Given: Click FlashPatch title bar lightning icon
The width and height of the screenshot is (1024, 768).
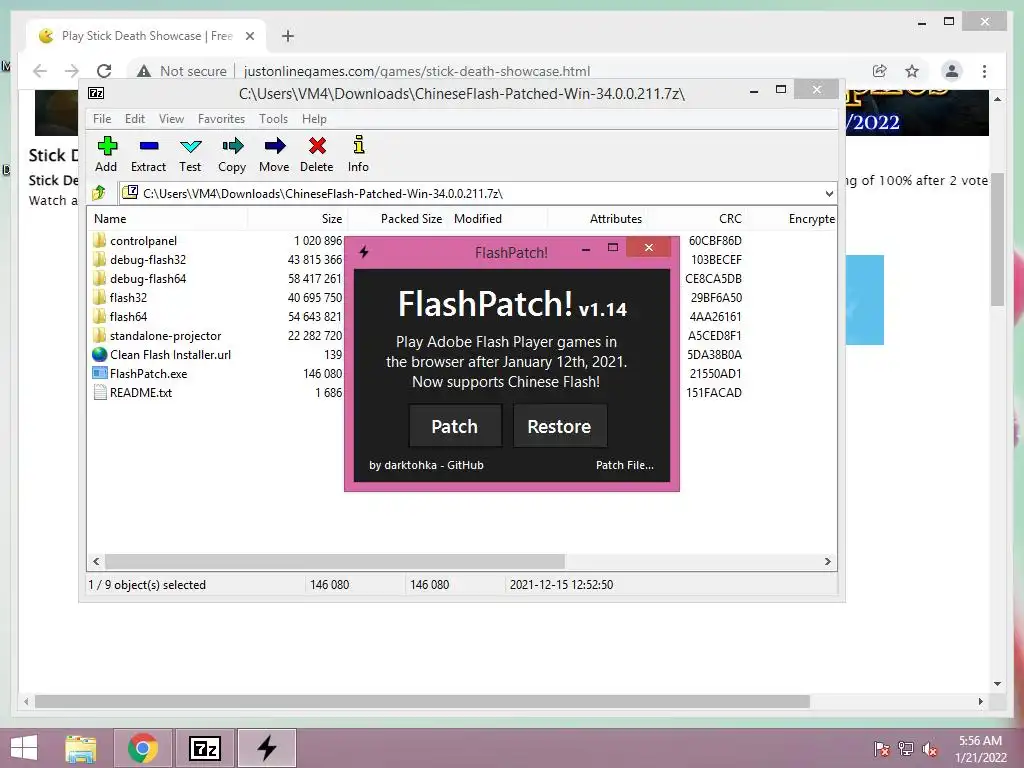Looking at the screenshot, I should (x=364, y=252).
